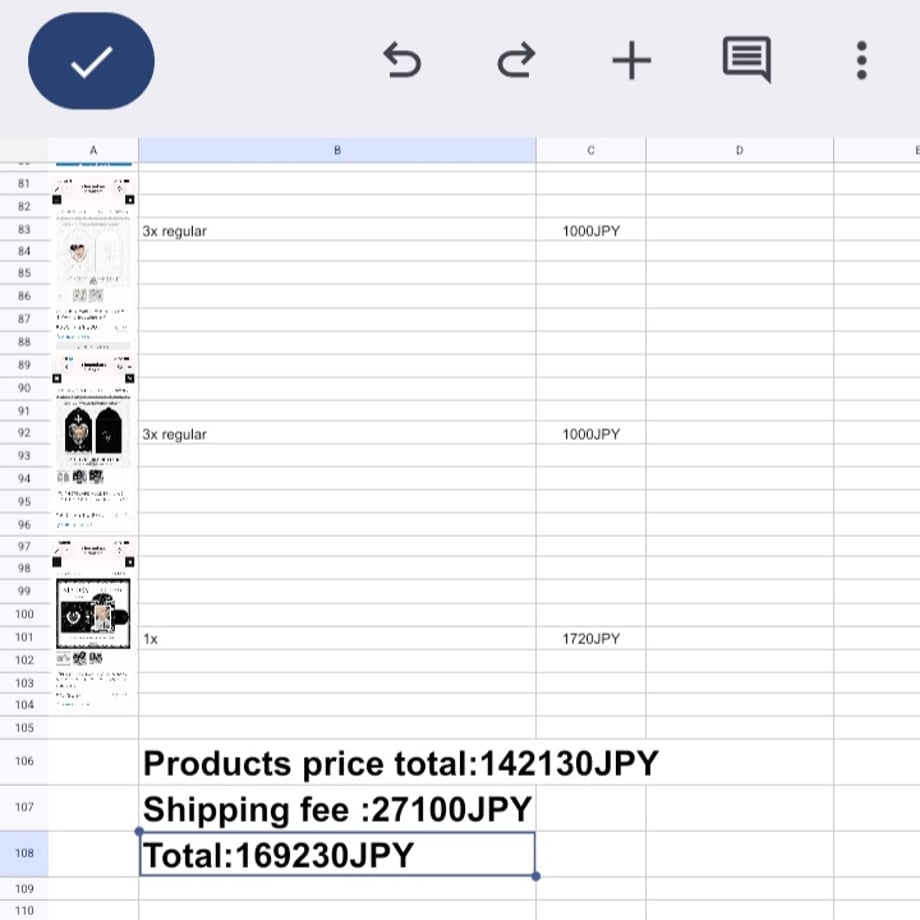The height and width of the screenshot is (920, 920).
Task: Click the '3x regular' cell in row 92
Action: (x=337, y=433)
